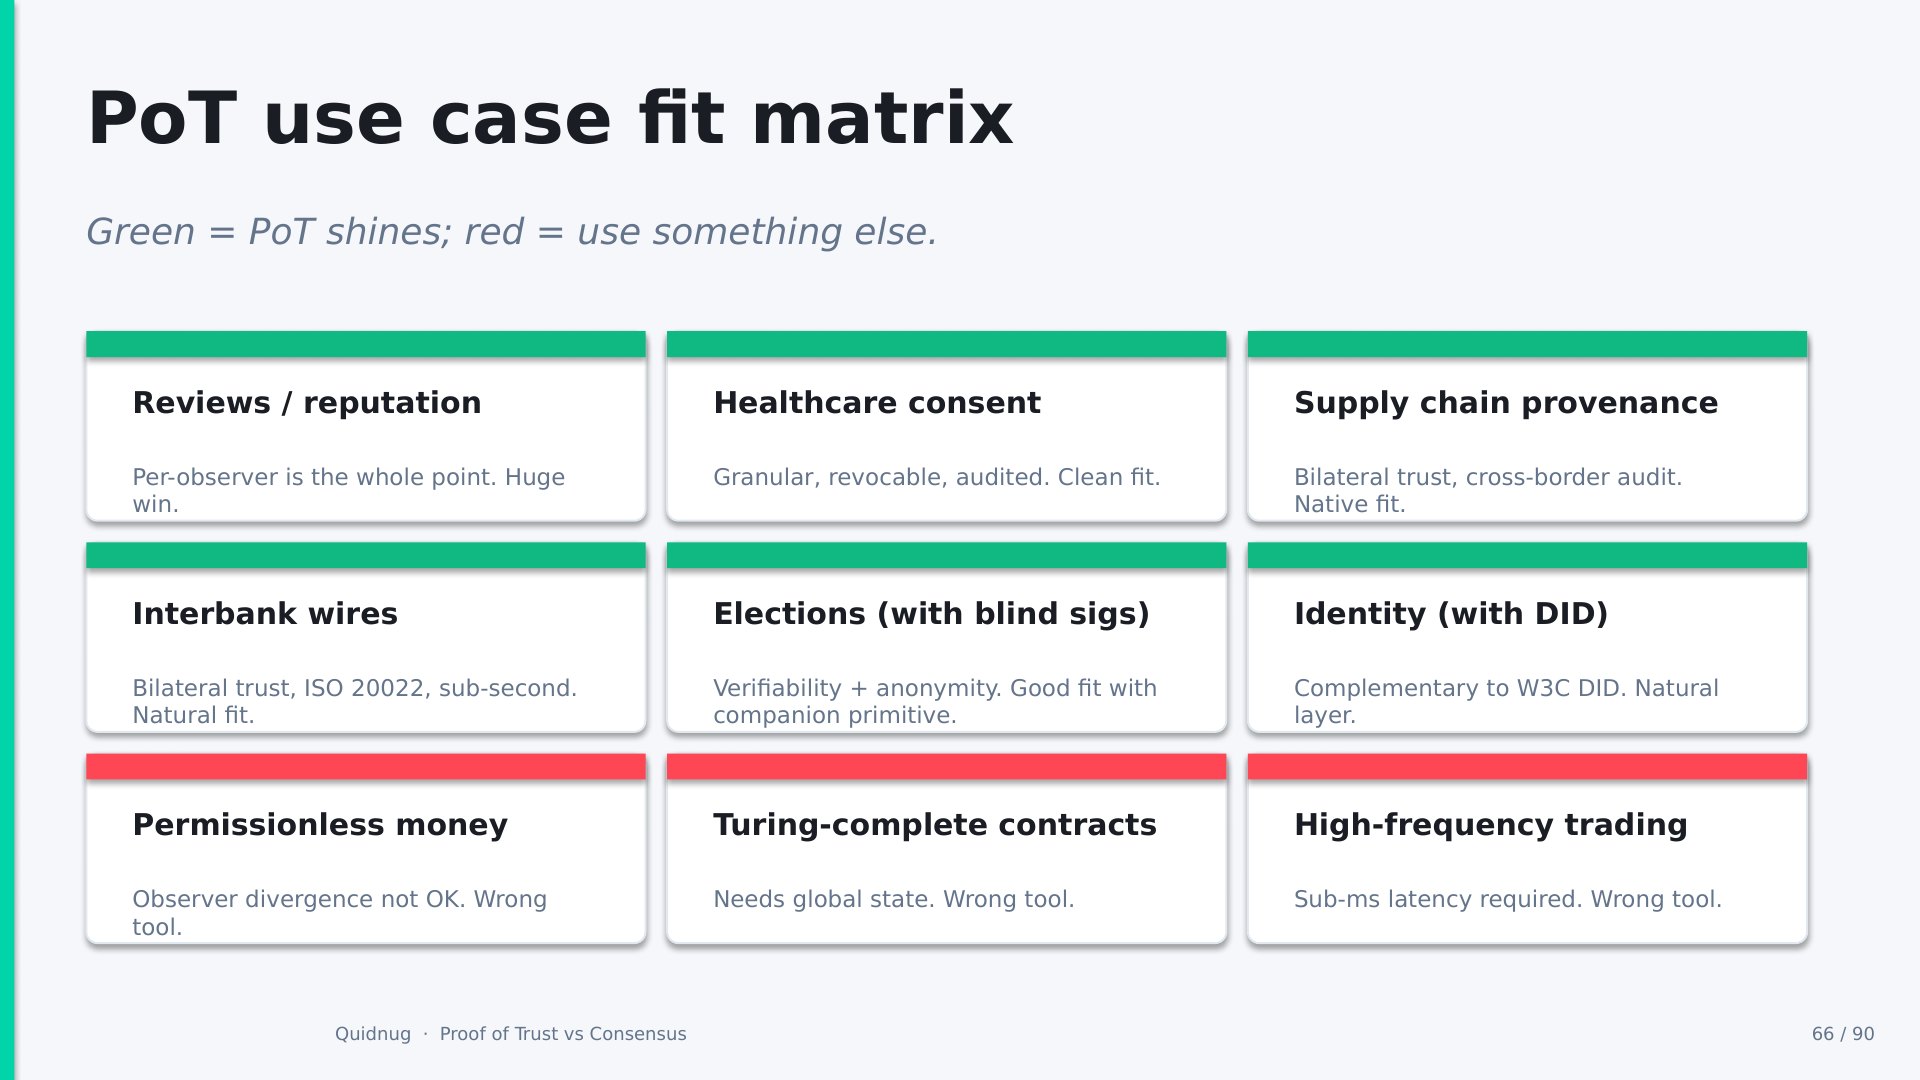The height and width of the screenshot is (1080, 1920).
Task: Click 'Proof of Trust vs Consensus' footer text
Action: click(563, 1034)
